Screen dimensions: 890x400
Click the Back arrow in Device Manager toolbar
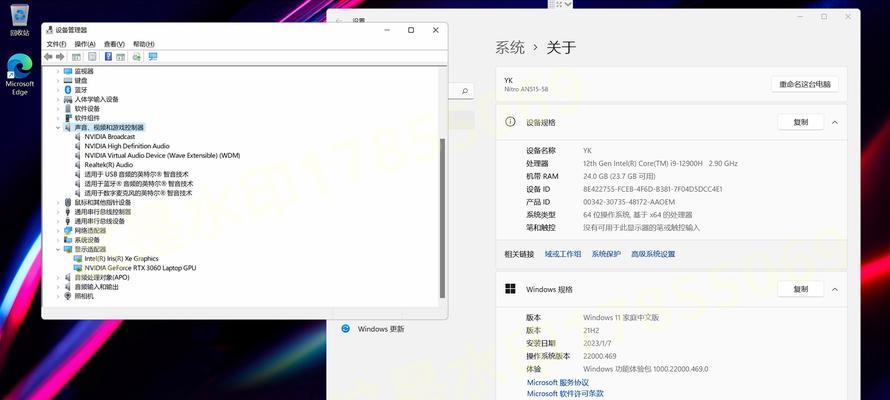48,57
